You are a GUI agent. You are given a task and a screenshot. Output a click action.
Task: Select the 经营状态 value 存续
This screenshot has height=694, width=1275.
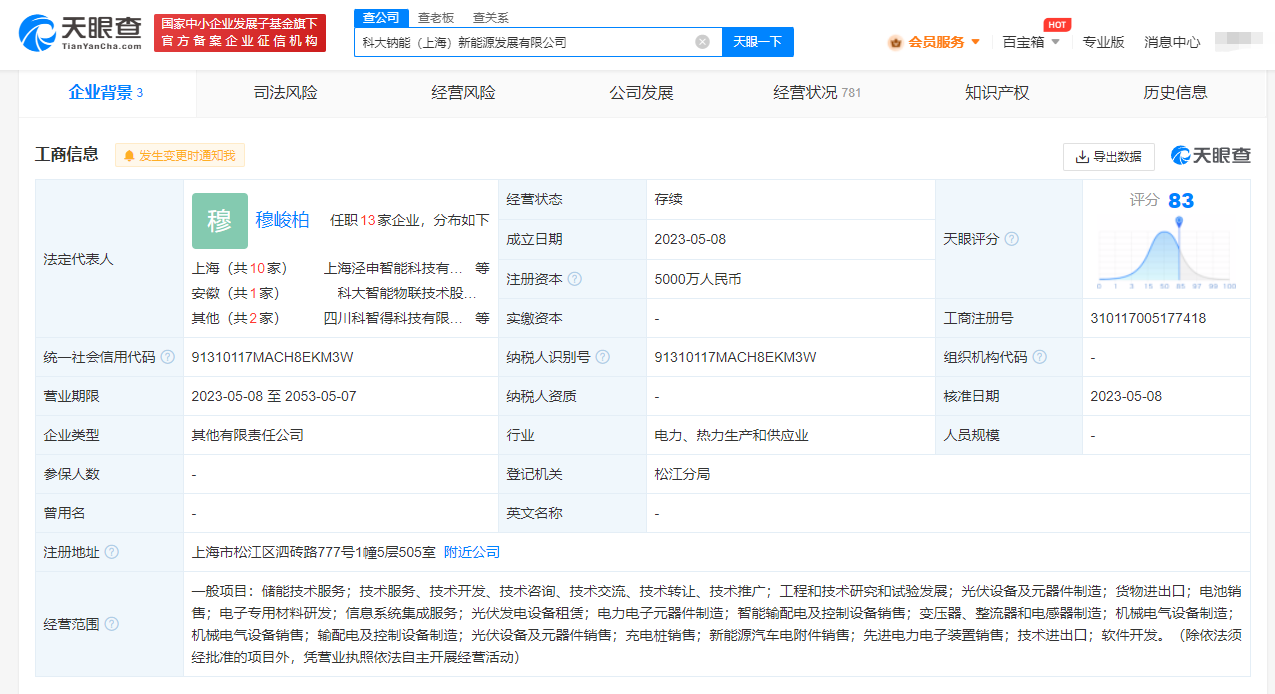pyautogui.click(x=669, y=200)
